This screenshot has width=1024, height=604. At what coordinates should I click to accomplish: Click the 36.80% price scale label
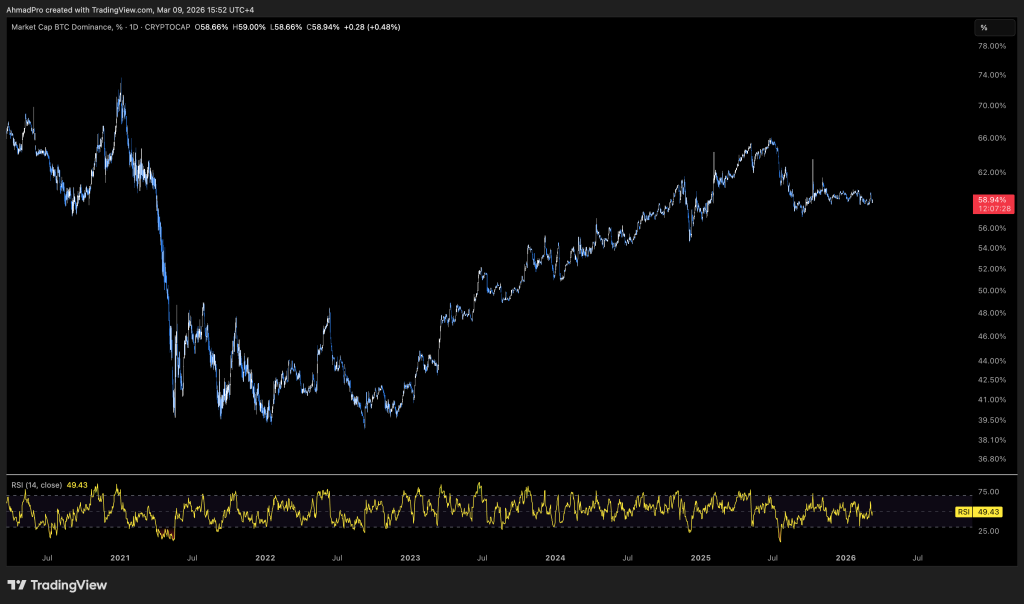991,459
